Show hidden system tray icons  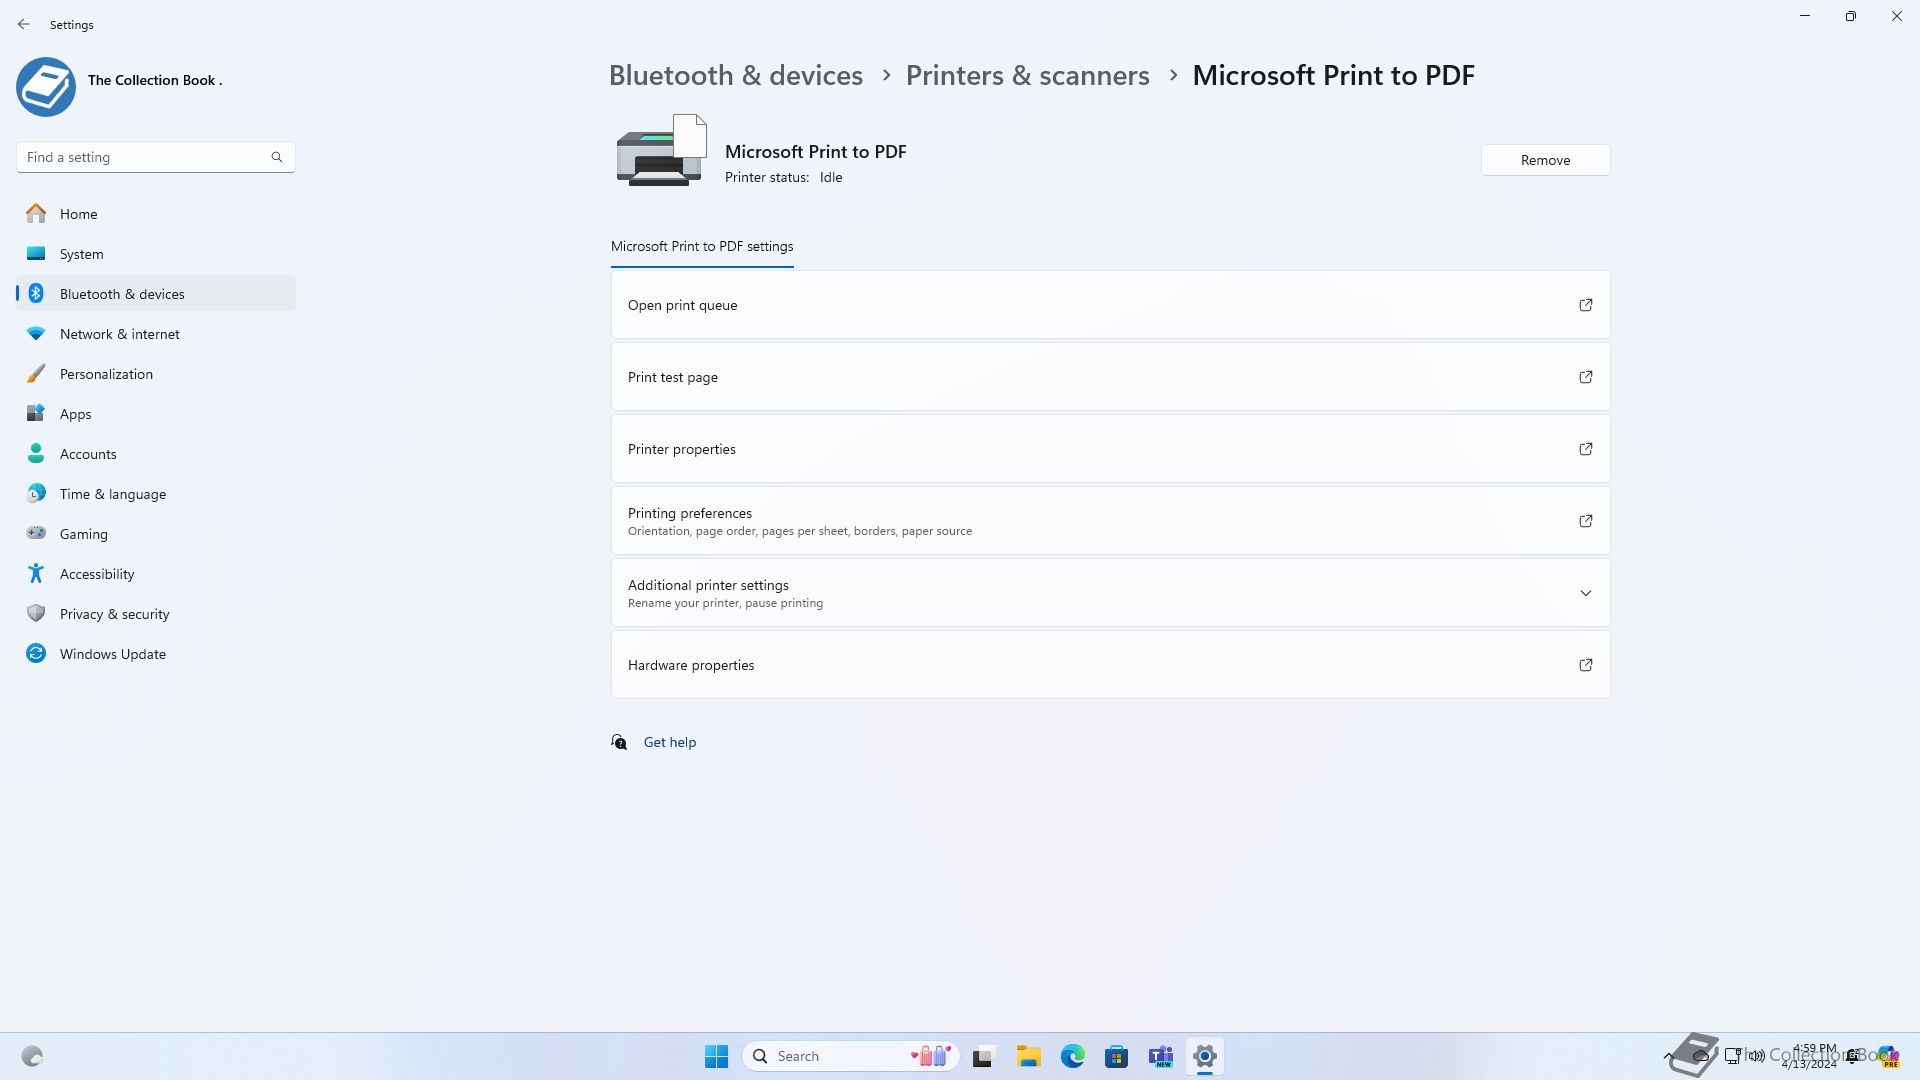[x=1669, y=1056]
